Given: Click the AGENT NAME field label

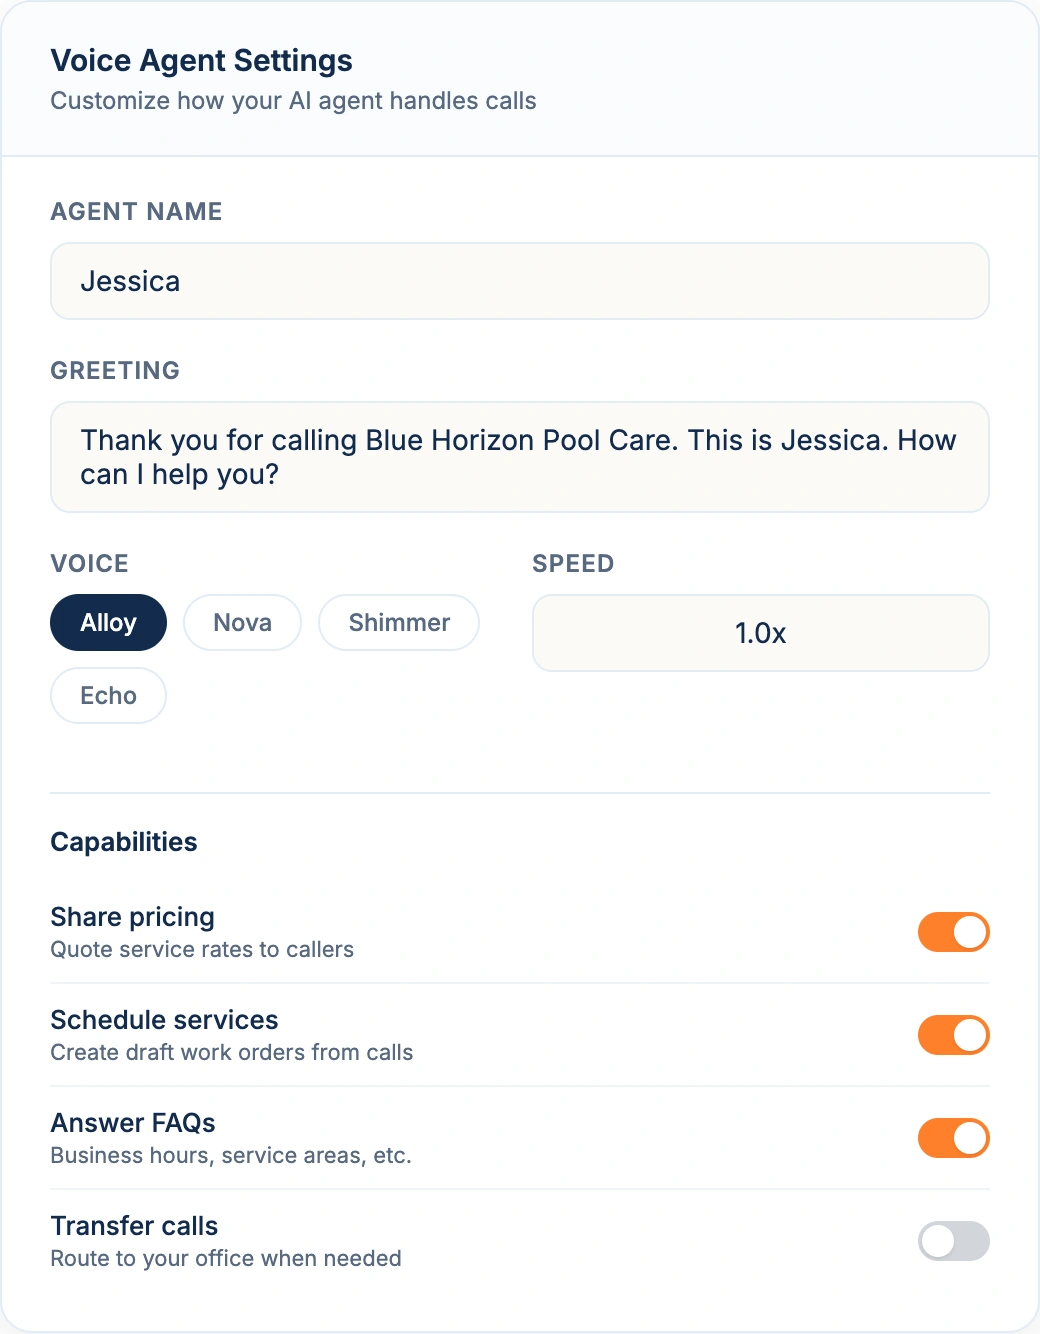Looking at the screenshot, I should point(137,212).
